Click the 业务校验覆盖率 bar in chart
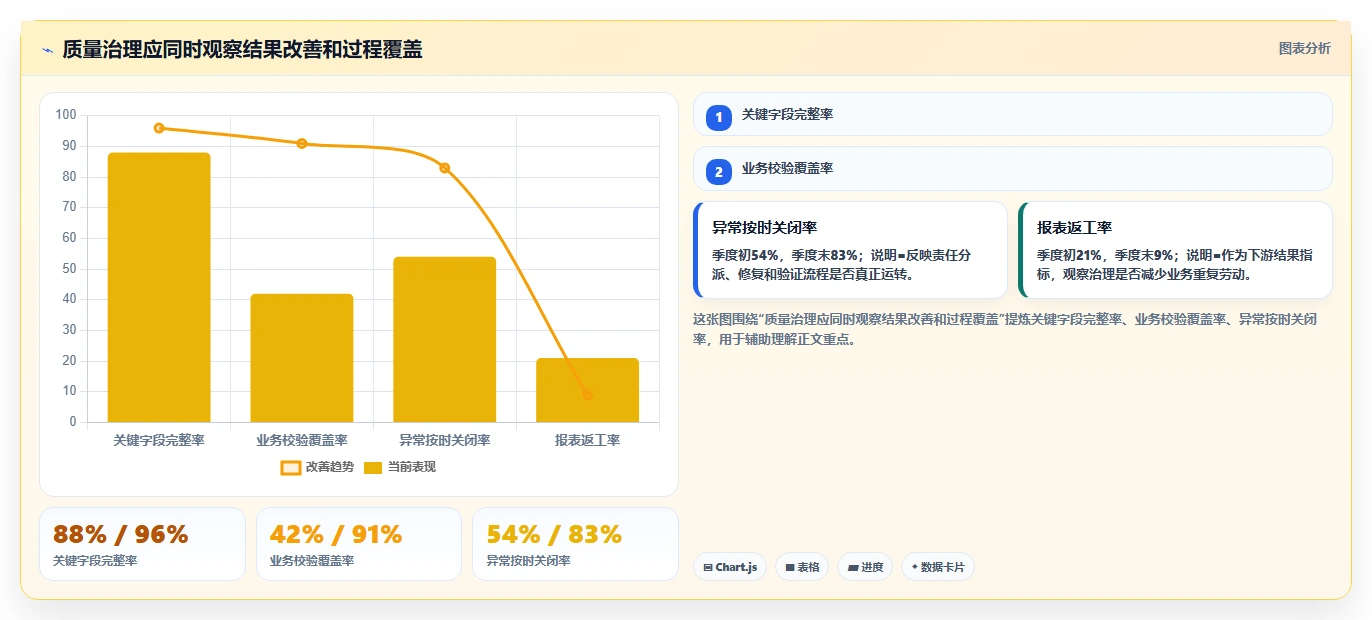 [x=302, y=358]
